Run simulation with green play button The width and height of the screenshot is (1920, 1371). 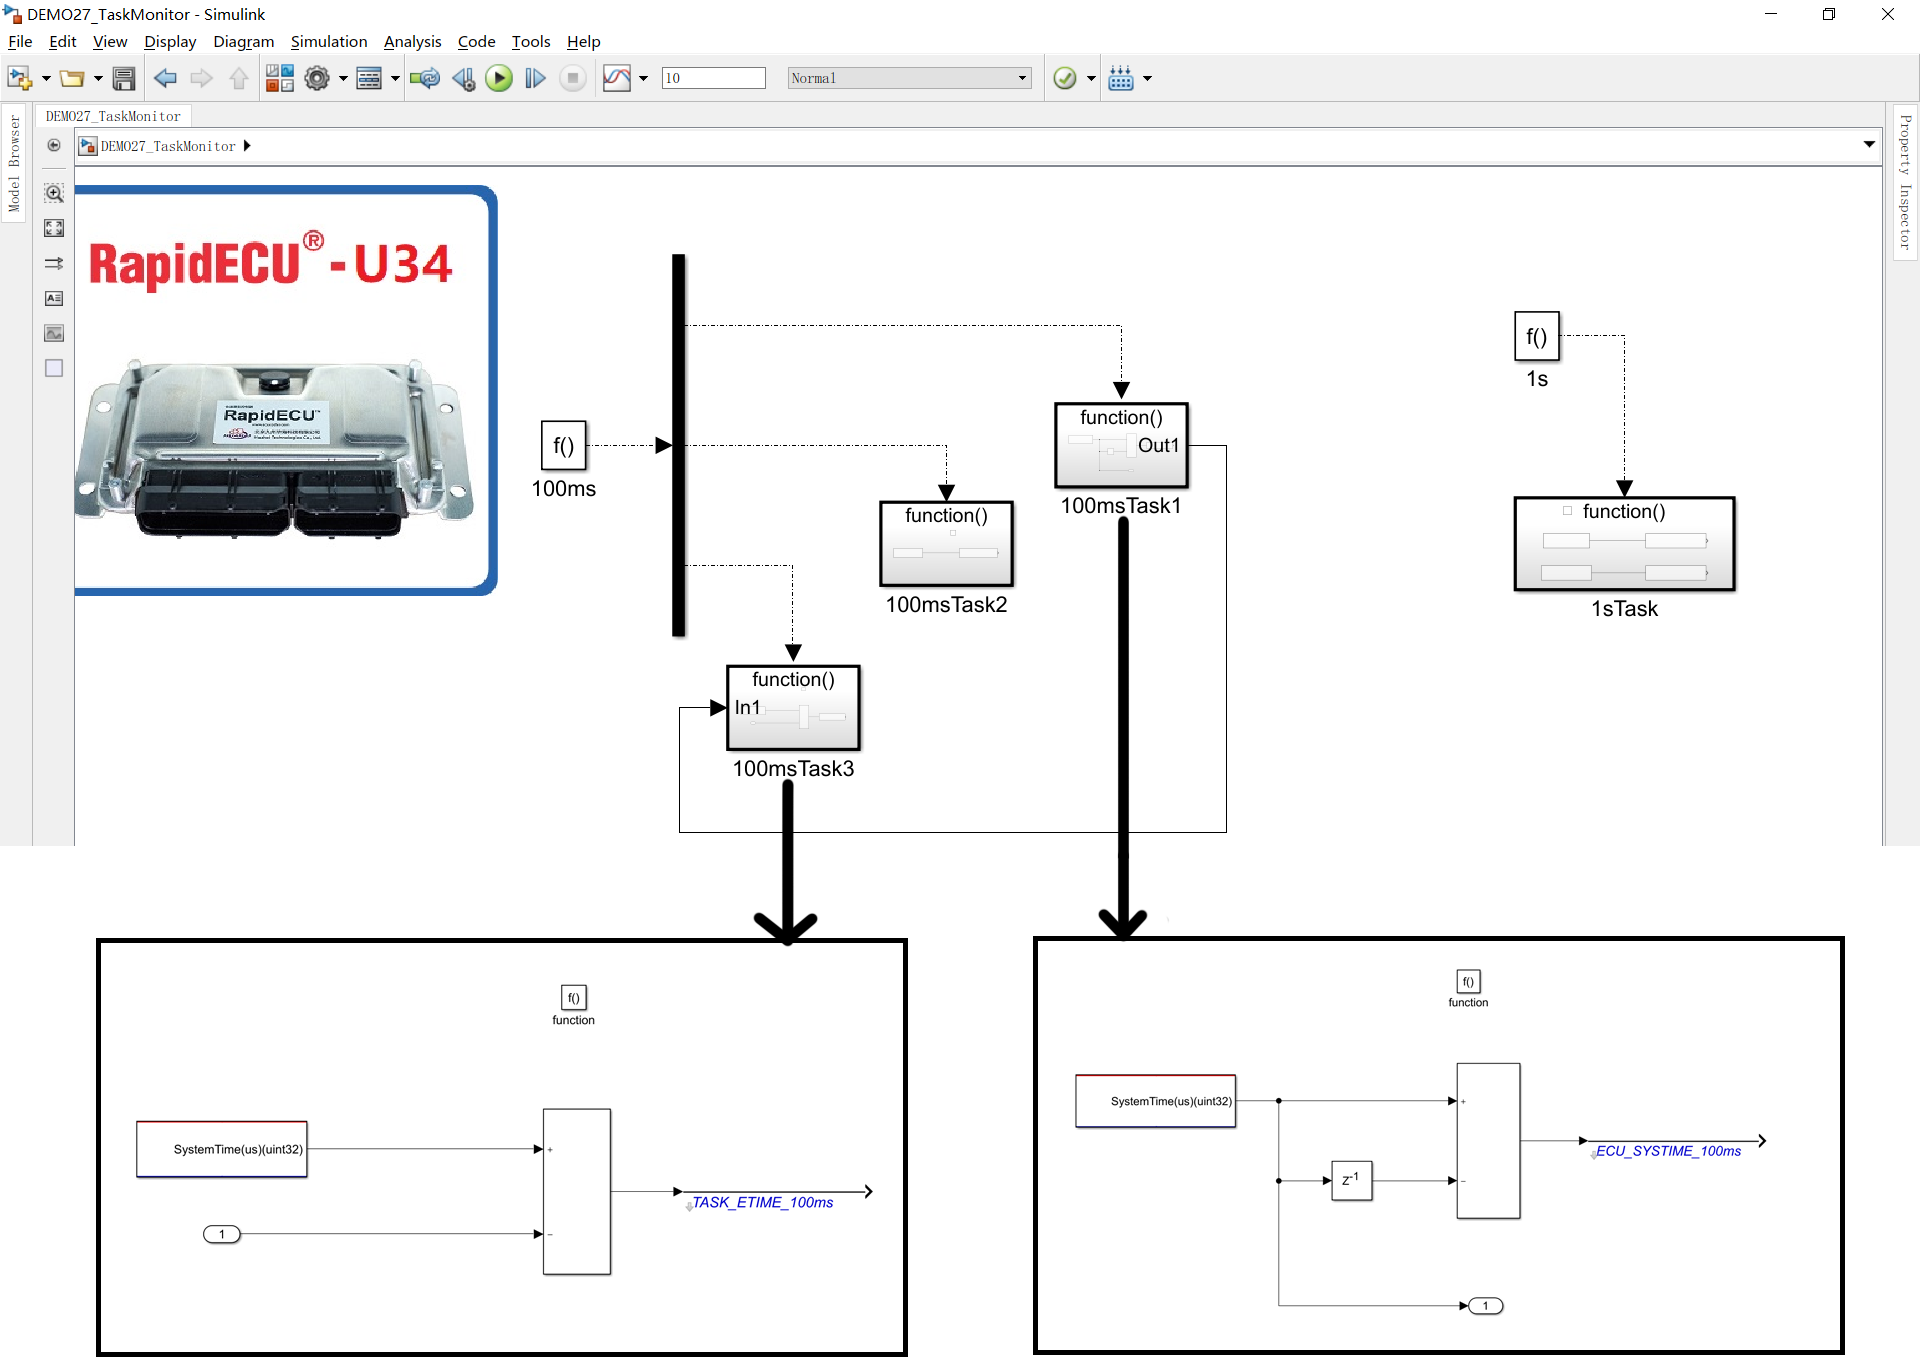click(499, 78)
